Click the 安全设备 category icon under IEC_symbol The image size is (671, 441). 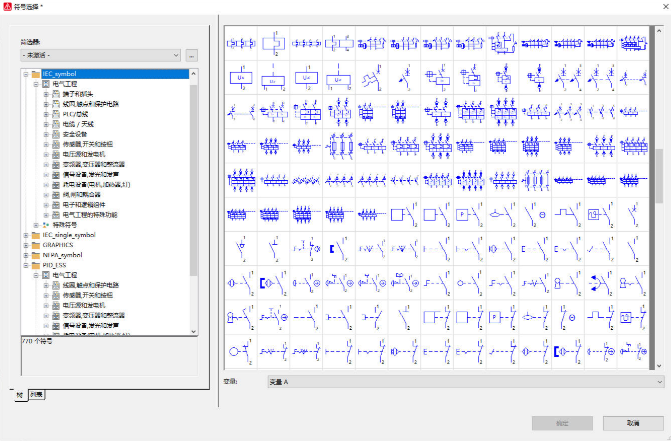point(57,134)
